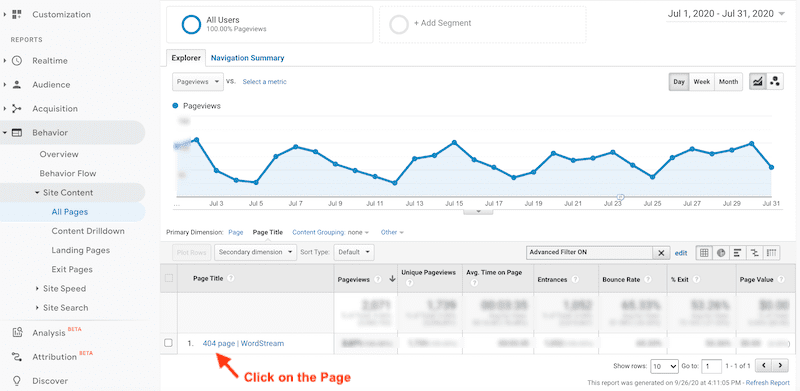Select the Data table view icon

tap(705, 252)
